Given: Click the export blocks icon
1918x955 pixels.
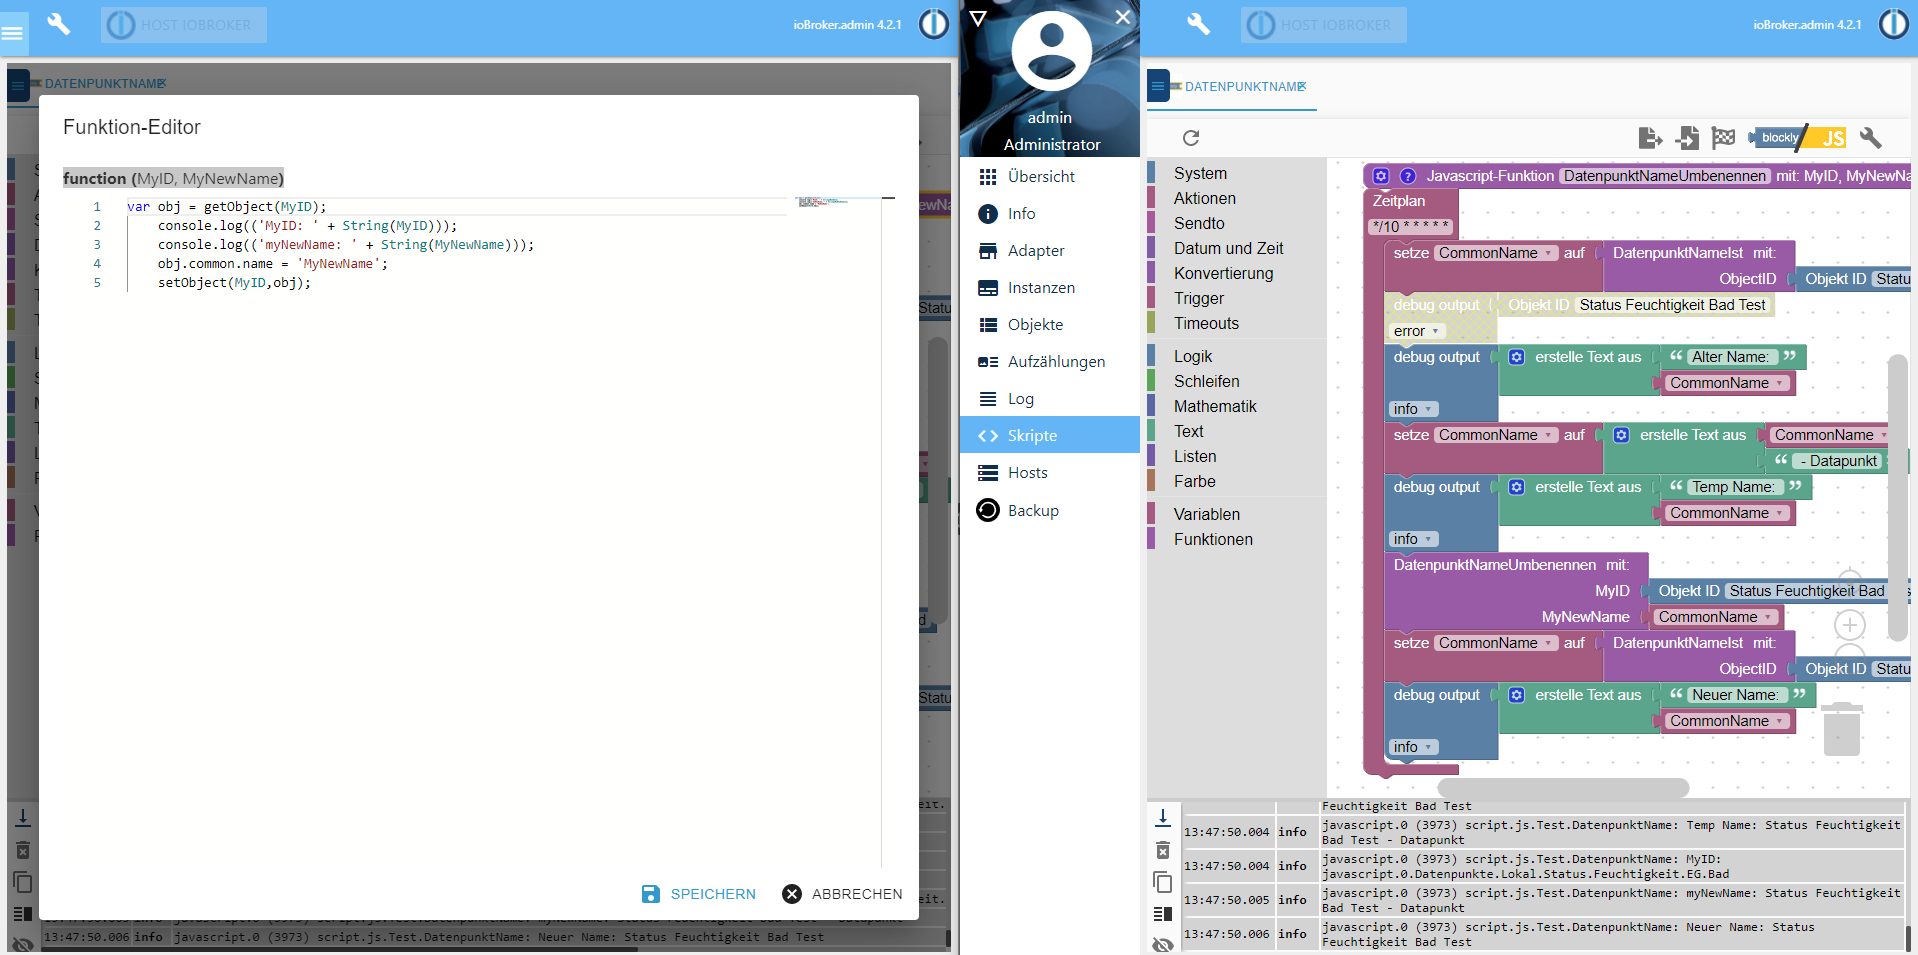Looking at the screenshot, I should 1650,138.
